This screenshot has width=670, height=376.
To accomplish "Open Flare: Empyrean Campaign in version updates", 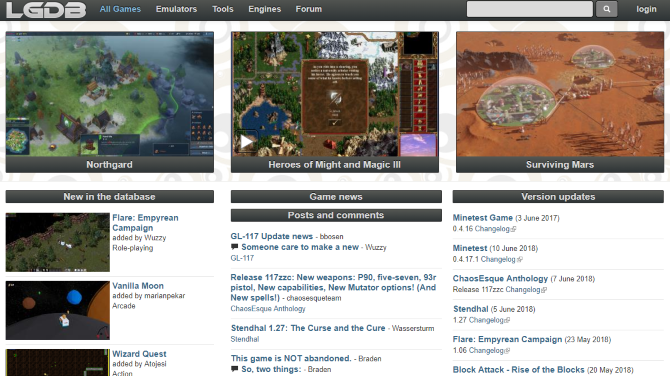I will point(508,339).
